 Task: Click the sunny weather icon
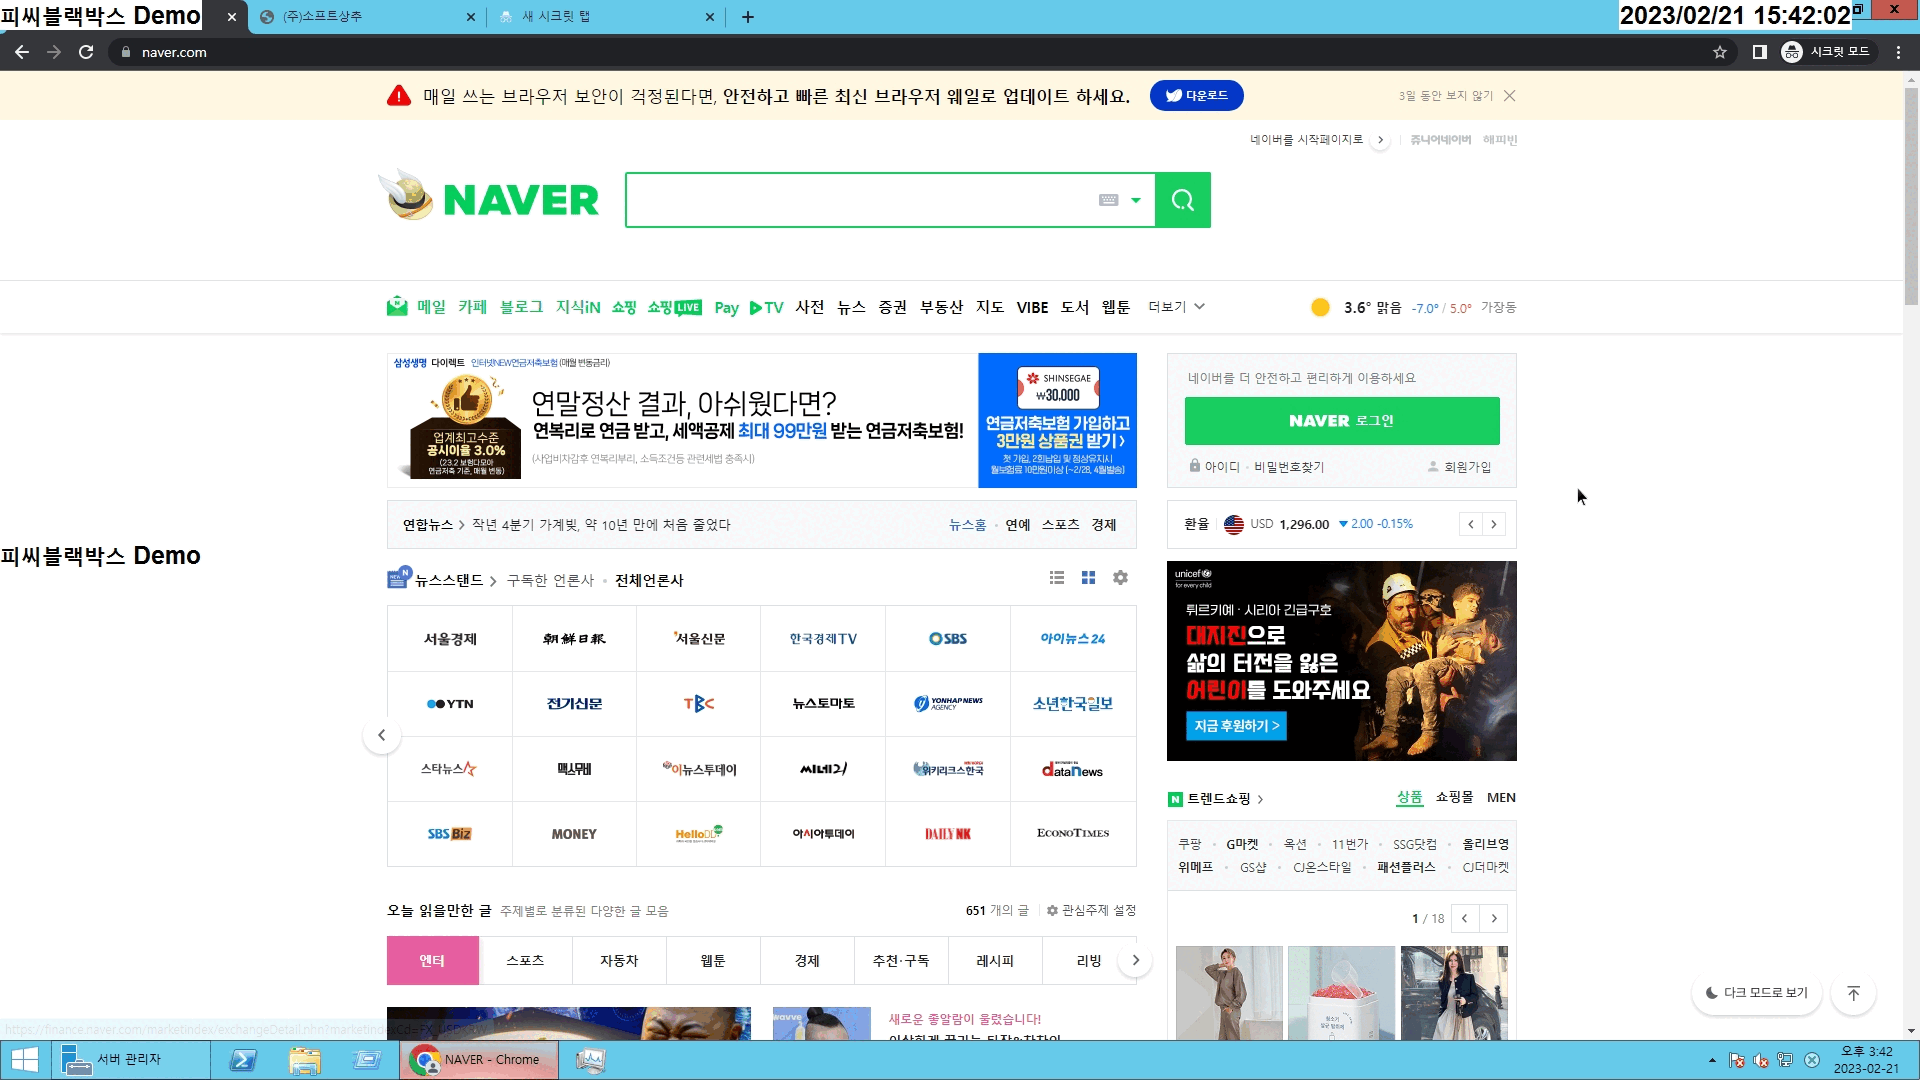(1320, 307)
